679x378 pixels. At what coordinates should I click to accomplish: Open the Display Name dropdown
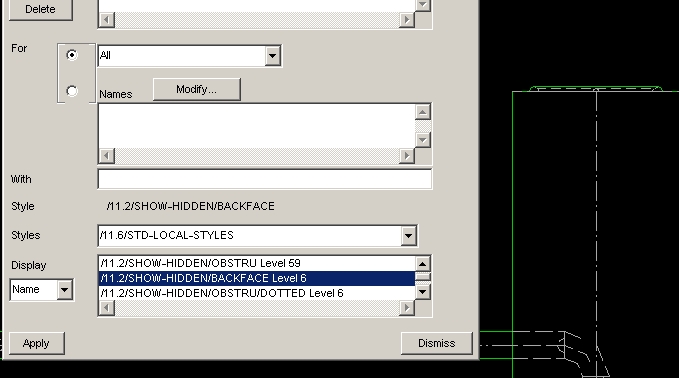click(x=64, y=290)
